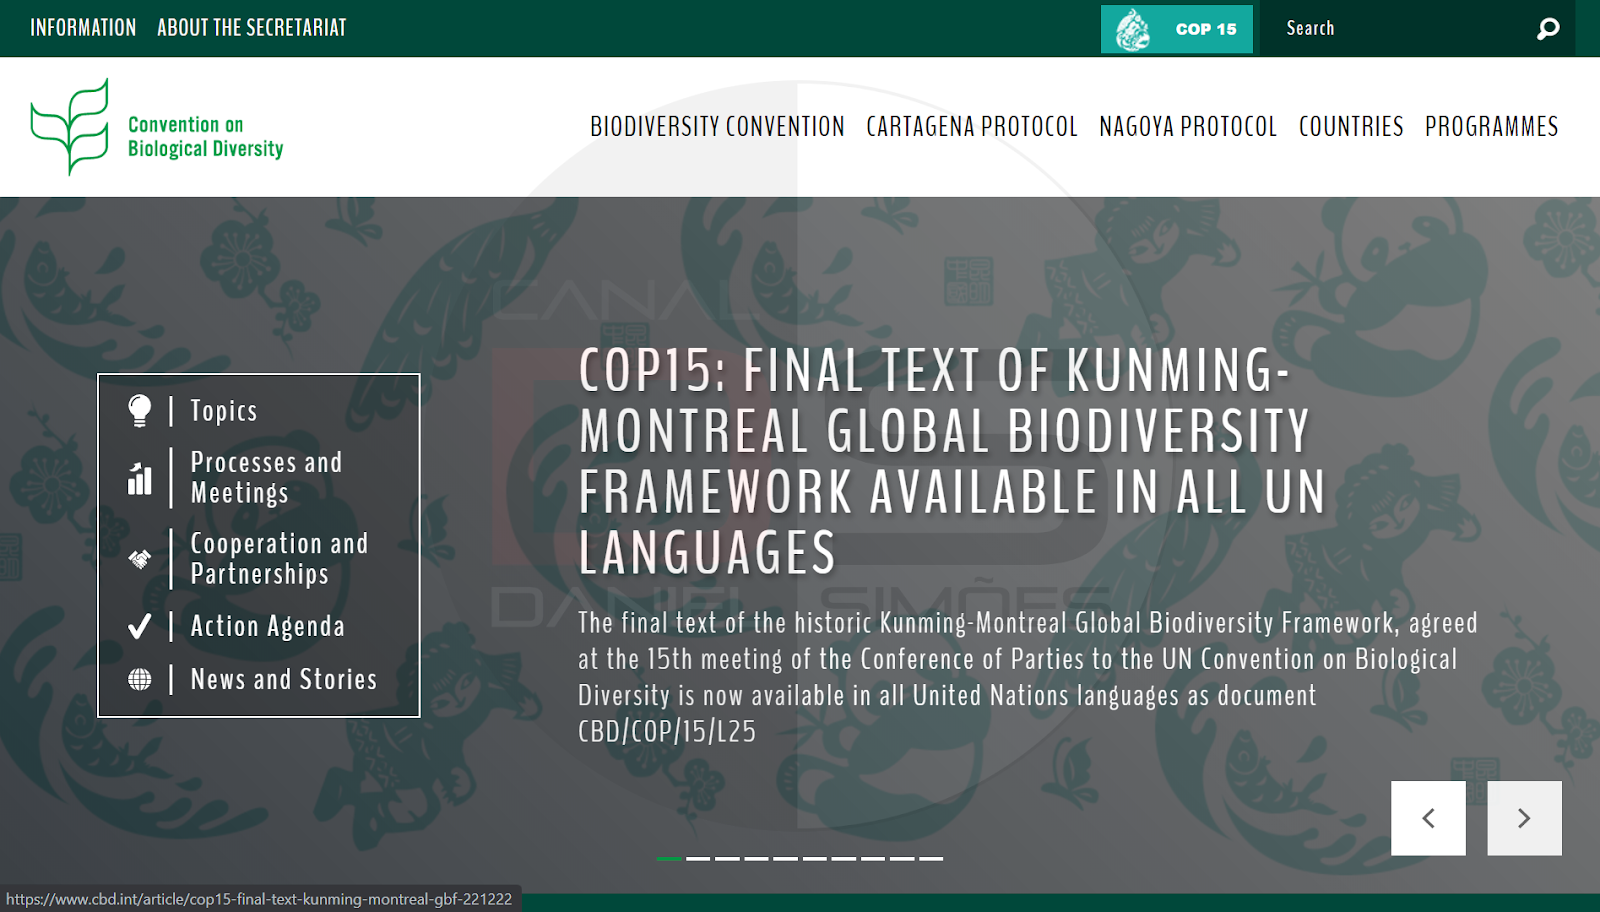Image resolution: width=1600 pixels, height=912 pixels.
Task: Open the Programmes menu
Action: tap(1492, 127)
